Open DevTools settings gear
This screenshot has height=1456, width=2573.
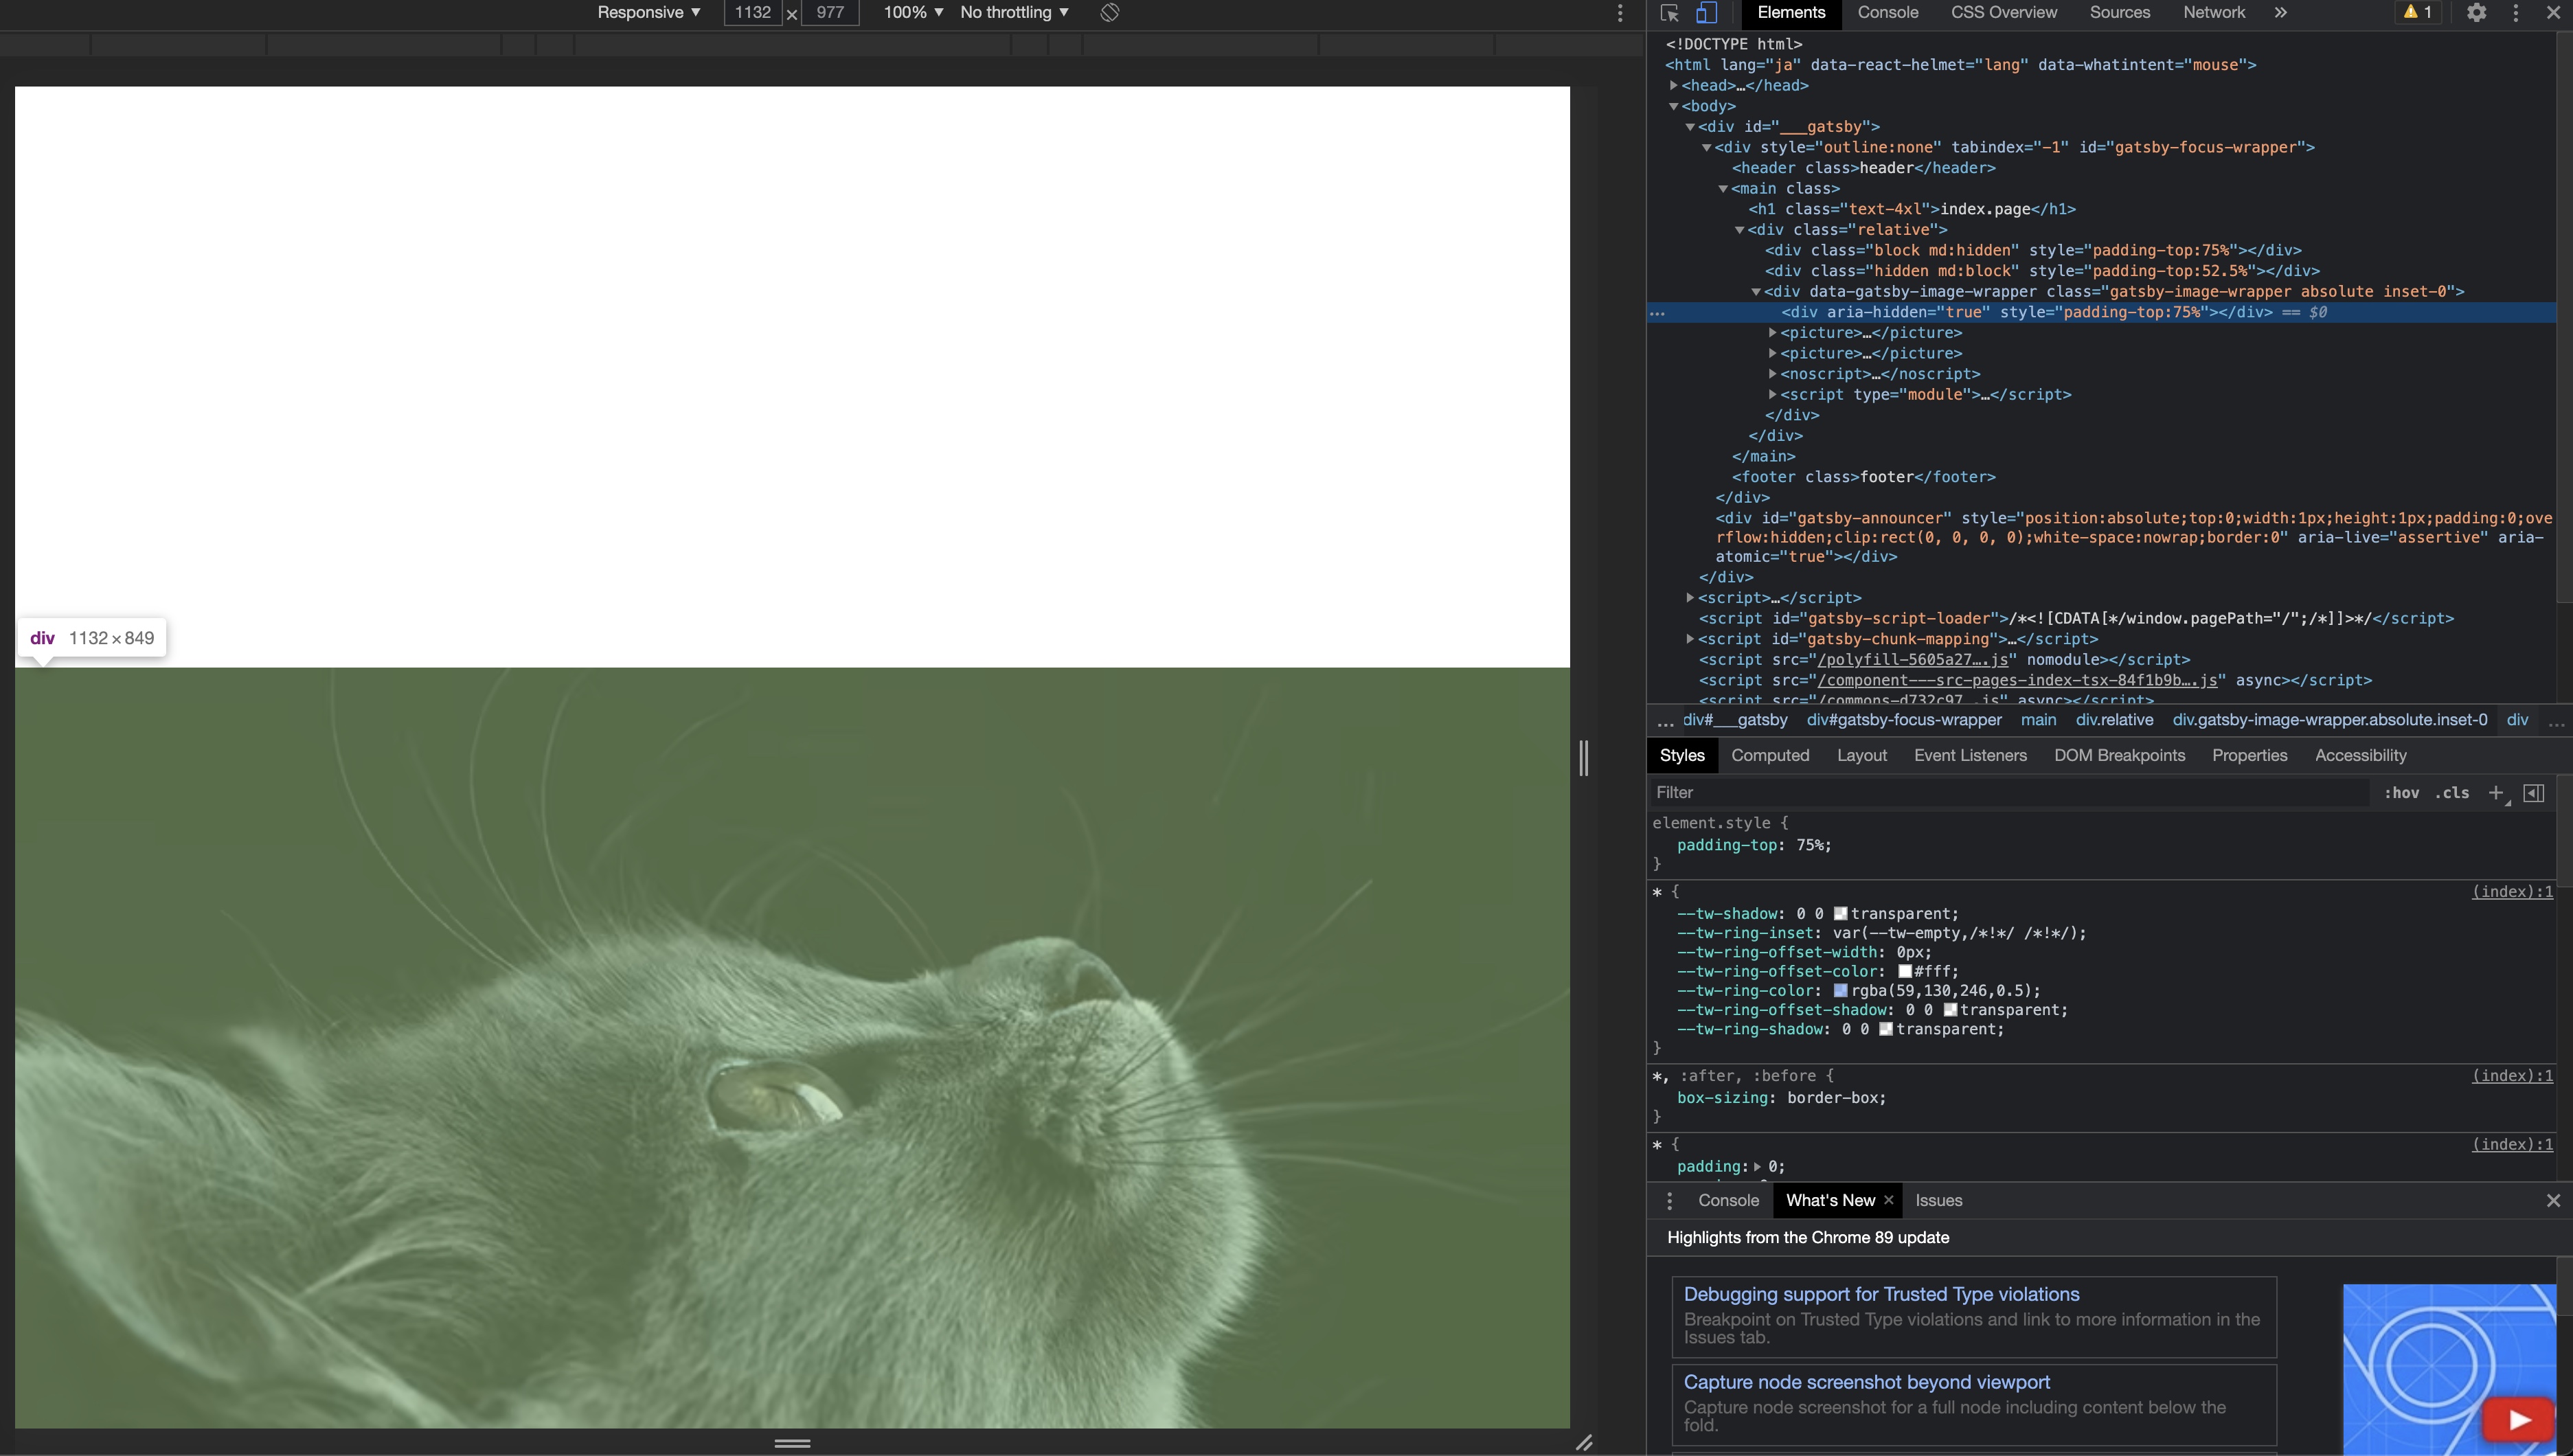point(2476,13)
